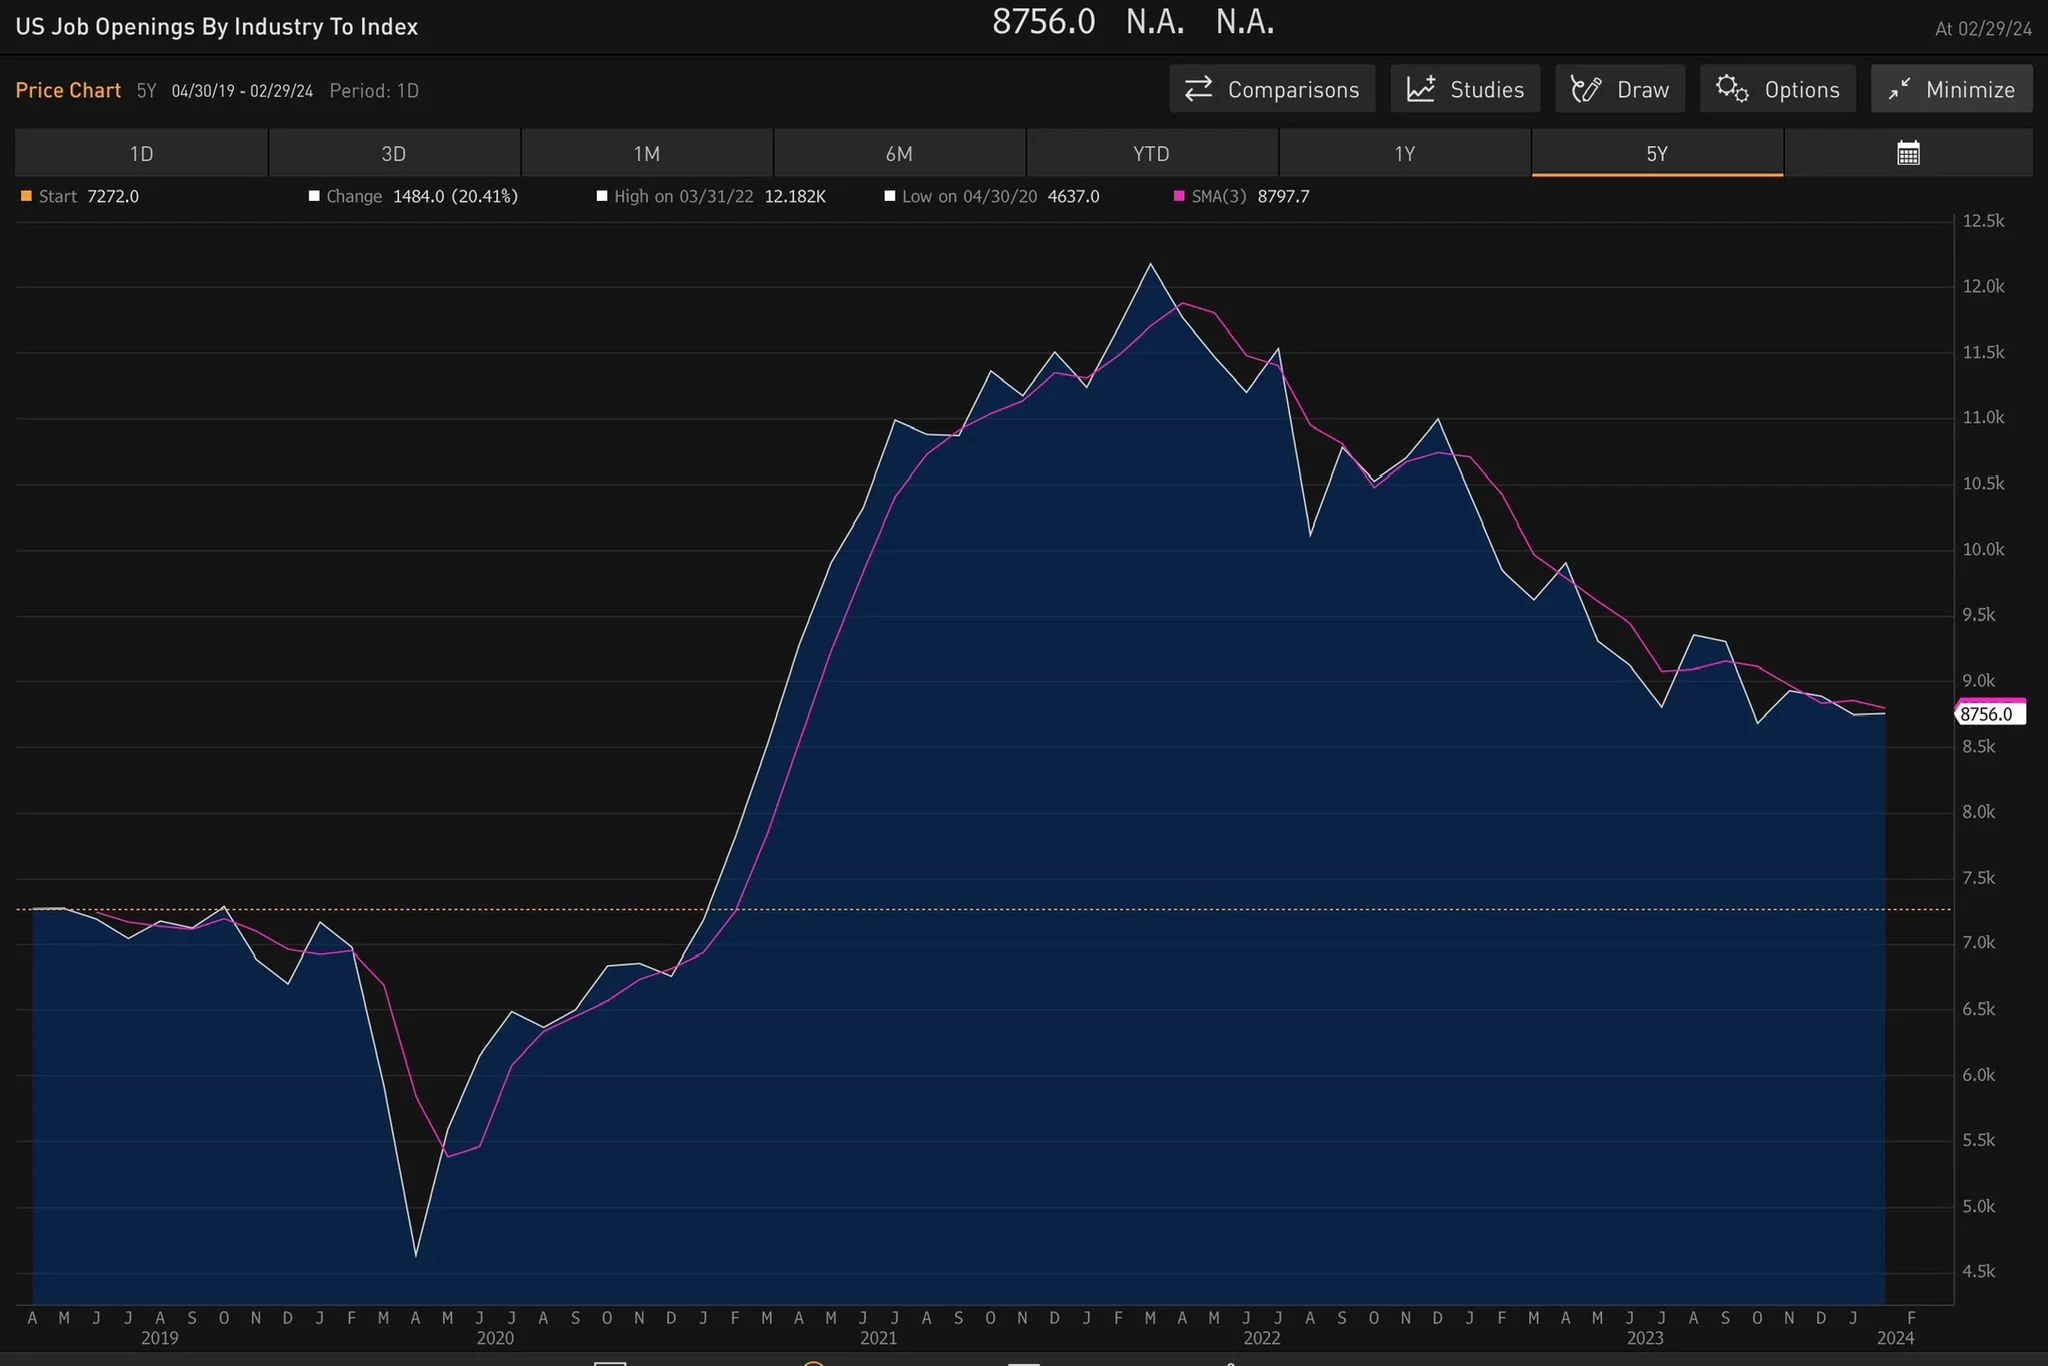The width and height of the screenshot is (2048, 1366).
Task: Select the 1Y range tab
Action: (1404, 153)
